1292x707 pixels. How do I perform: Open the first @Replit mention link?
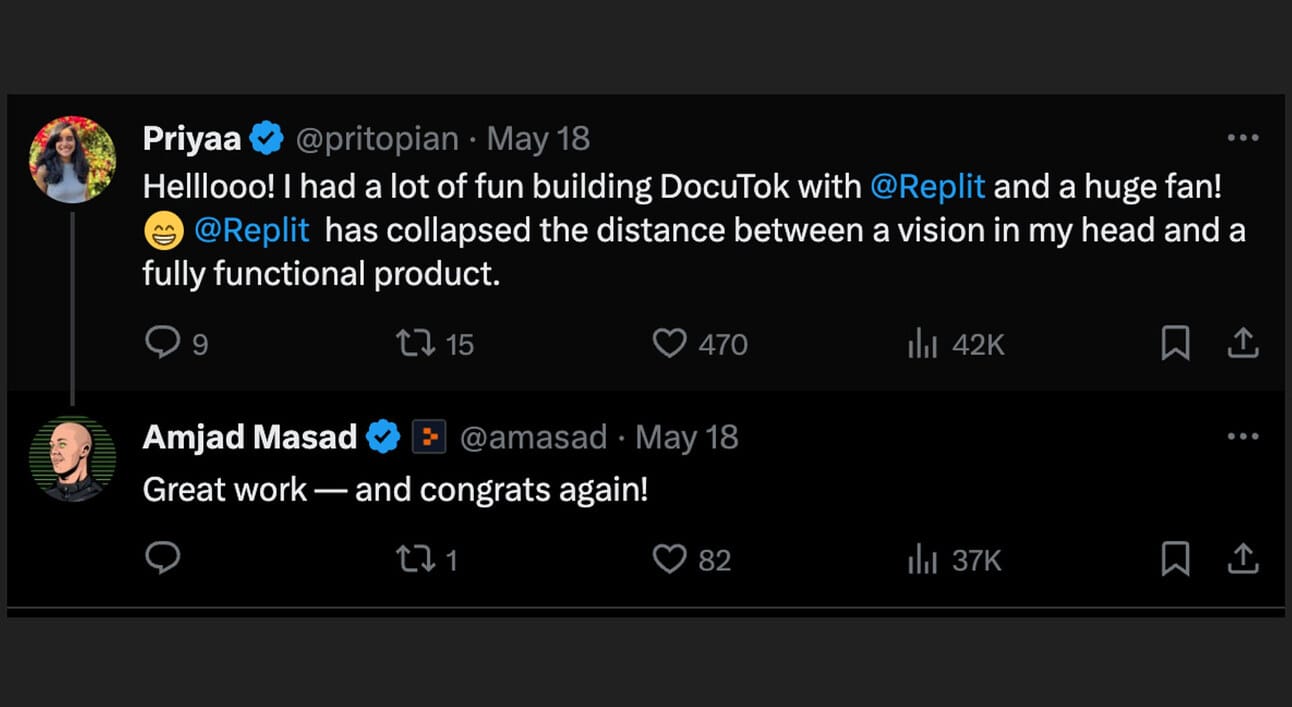click(928, 187)
